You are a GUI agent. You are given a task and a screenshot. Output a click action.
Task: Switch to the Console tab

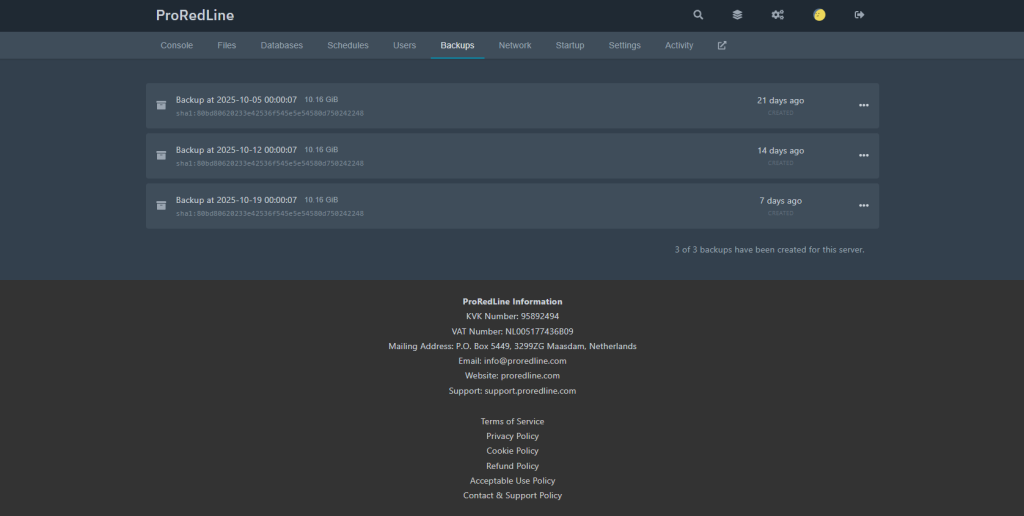click(177, 45)
